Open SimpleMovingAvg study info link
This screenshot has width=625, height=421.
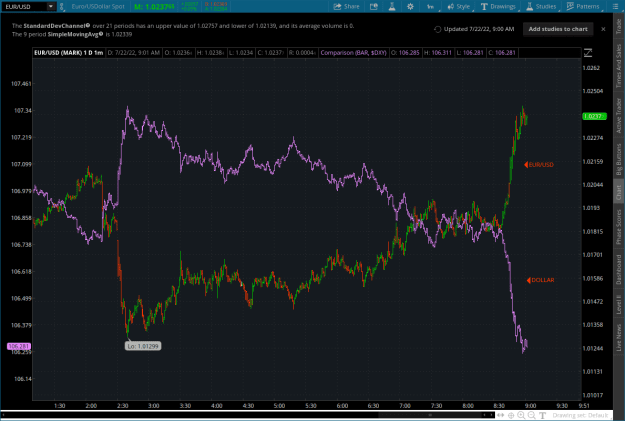(x=75, y=34)
